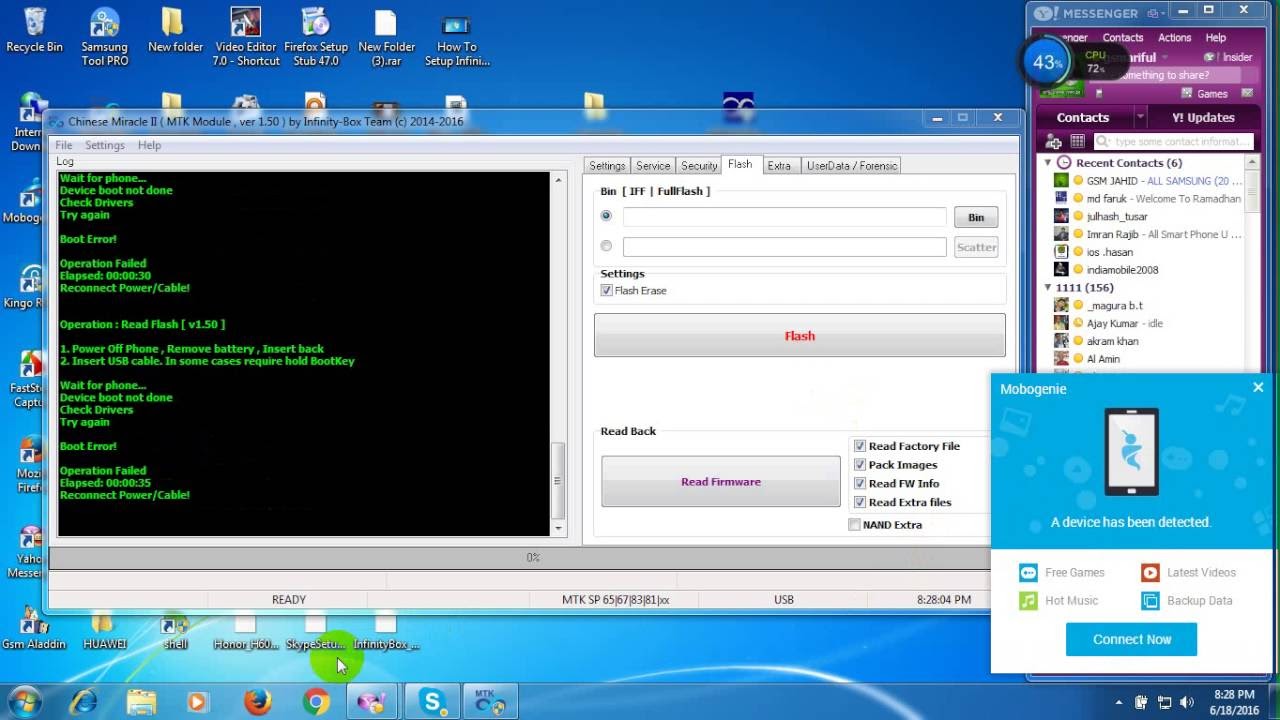The width and height of the screenshot is (1280, 720).
Task: Switch to the Service tab
Action: 653,166
